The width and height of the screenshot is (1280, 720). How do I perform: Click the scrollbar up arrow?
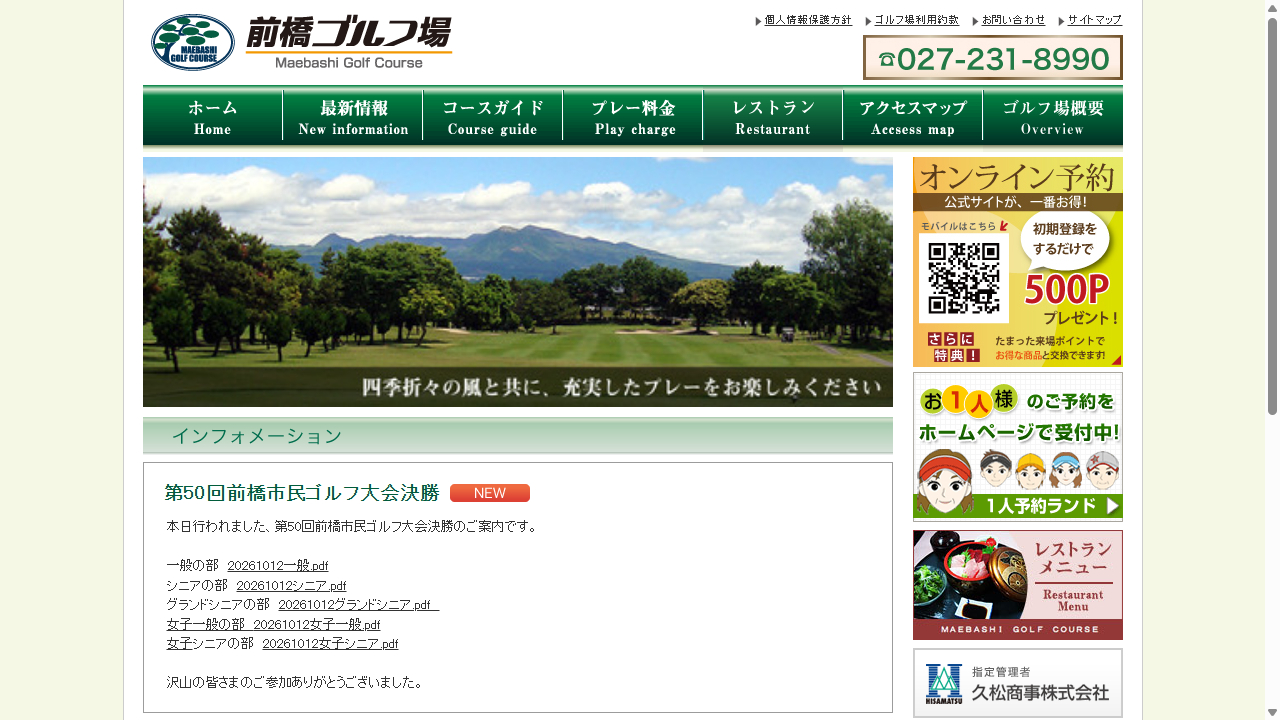1272,8
